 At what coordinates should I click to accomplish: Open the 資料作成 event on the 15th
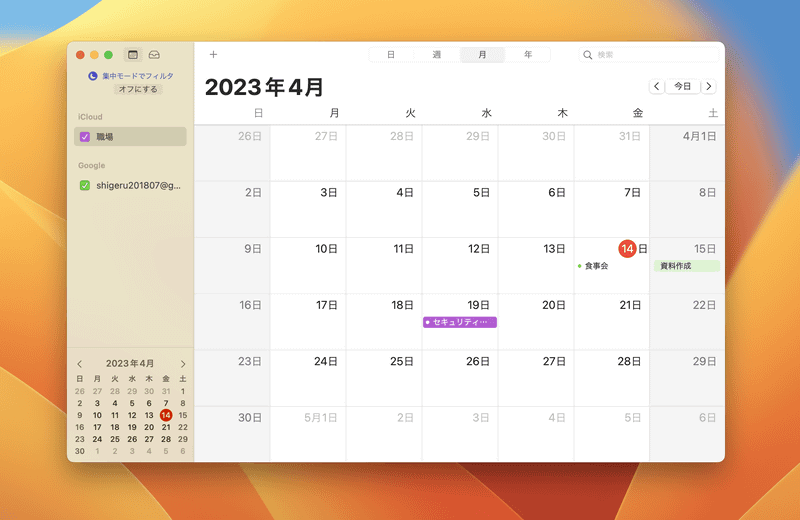click(x=687, y=266)
